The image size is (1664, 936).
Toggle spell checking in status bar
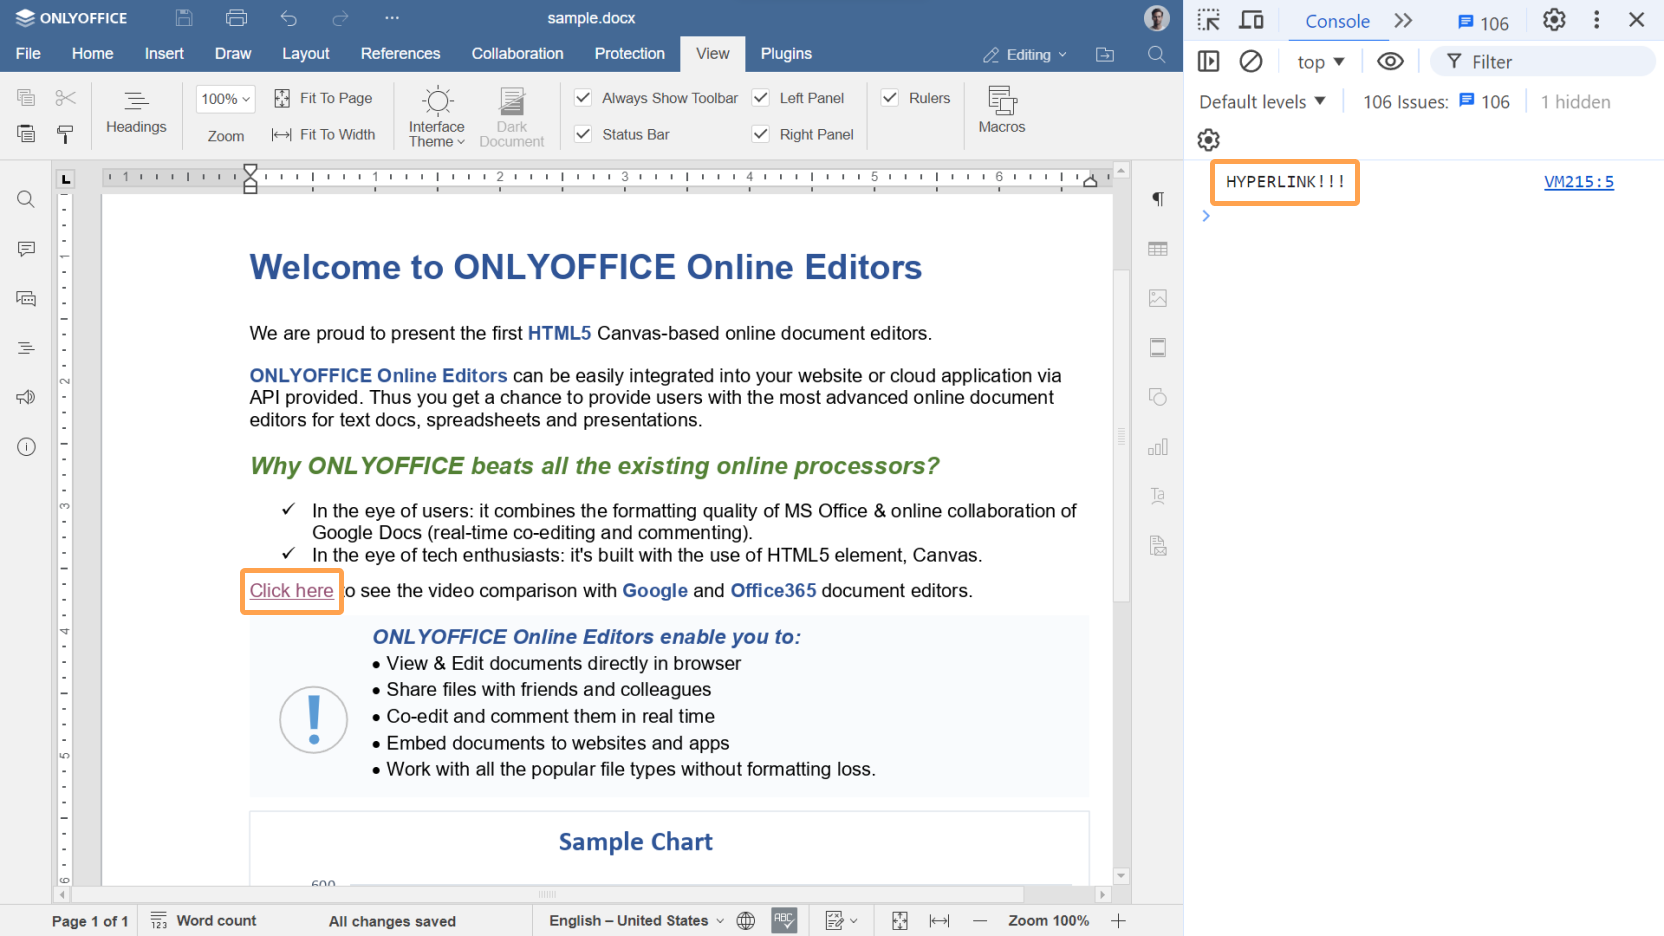tap(784, 920)
